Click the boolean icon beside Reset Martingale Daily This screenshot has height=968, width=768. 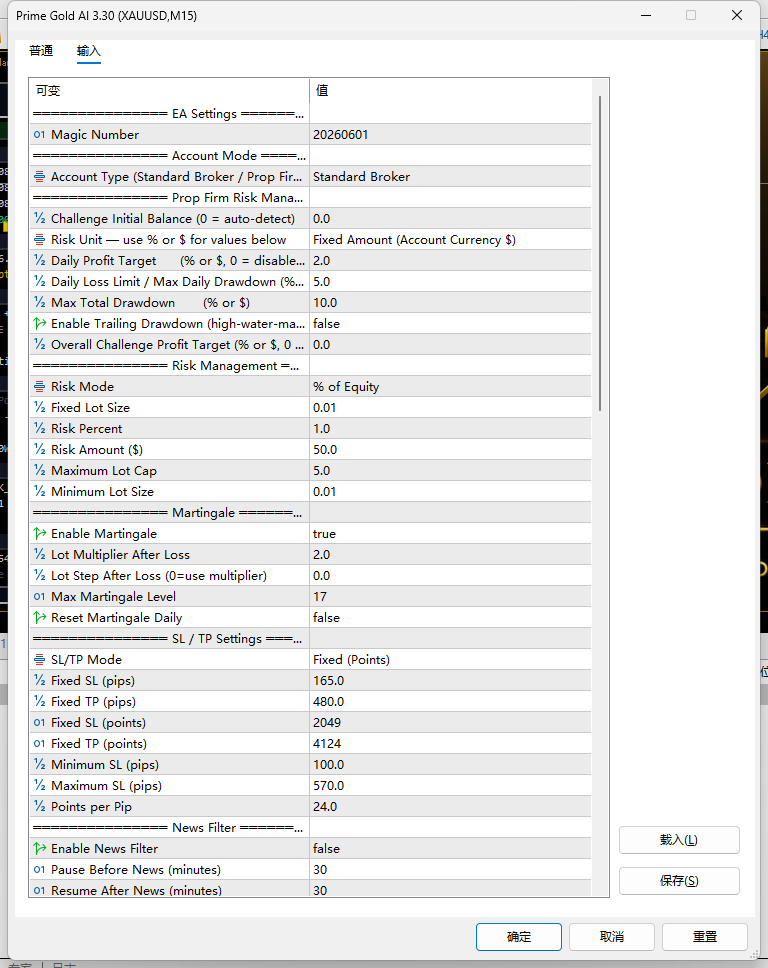click(x=40, y=617)
